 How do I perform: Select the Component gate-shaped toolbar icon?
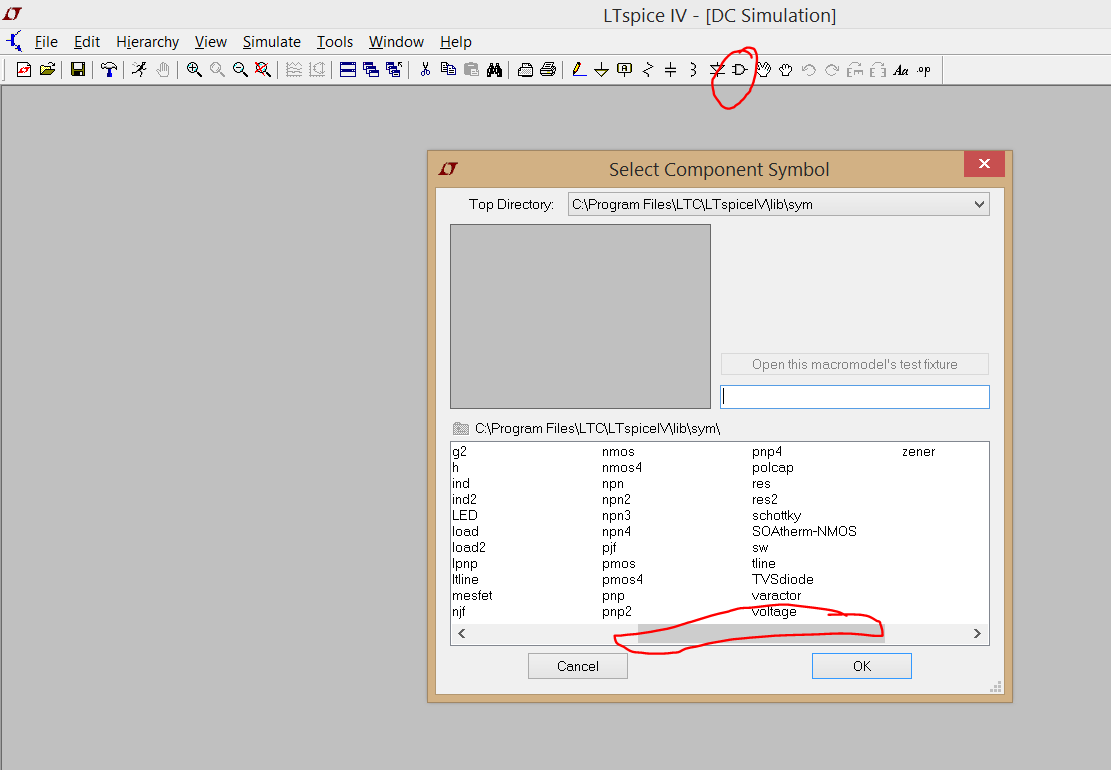point(740,69)
